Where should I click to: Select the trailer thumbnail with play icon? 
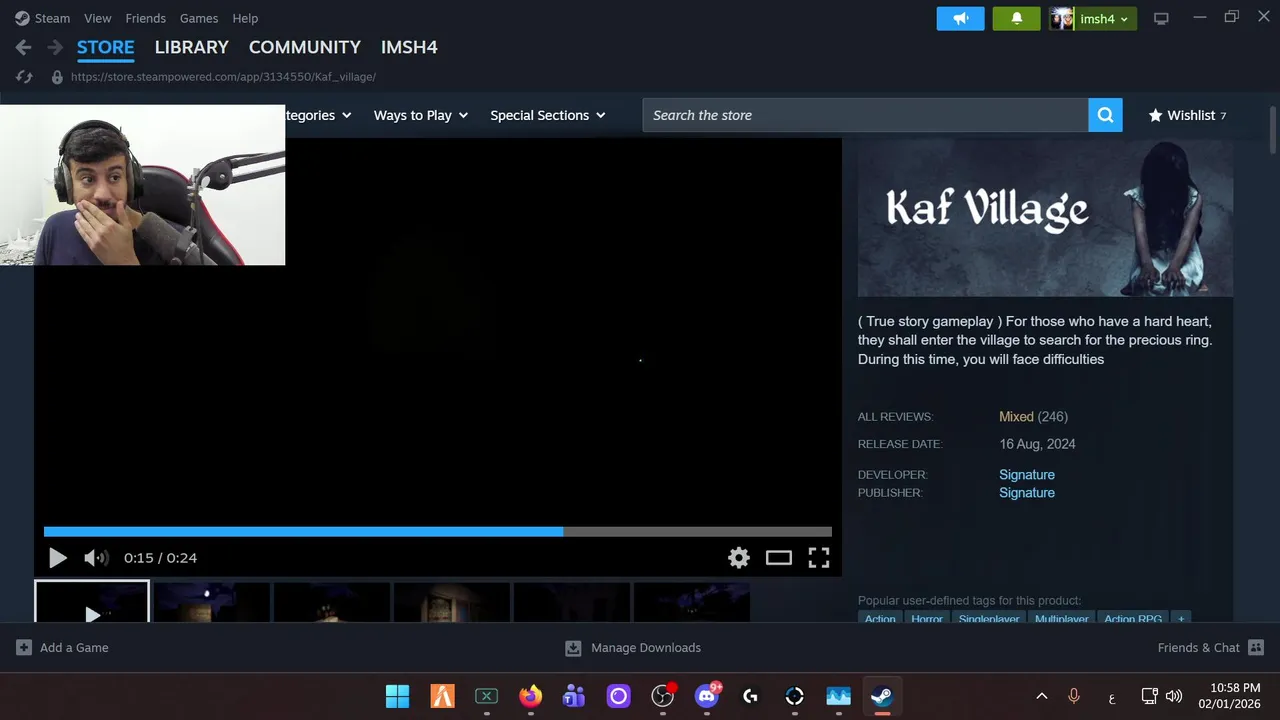pyautogui.click(x=92, y=602)
